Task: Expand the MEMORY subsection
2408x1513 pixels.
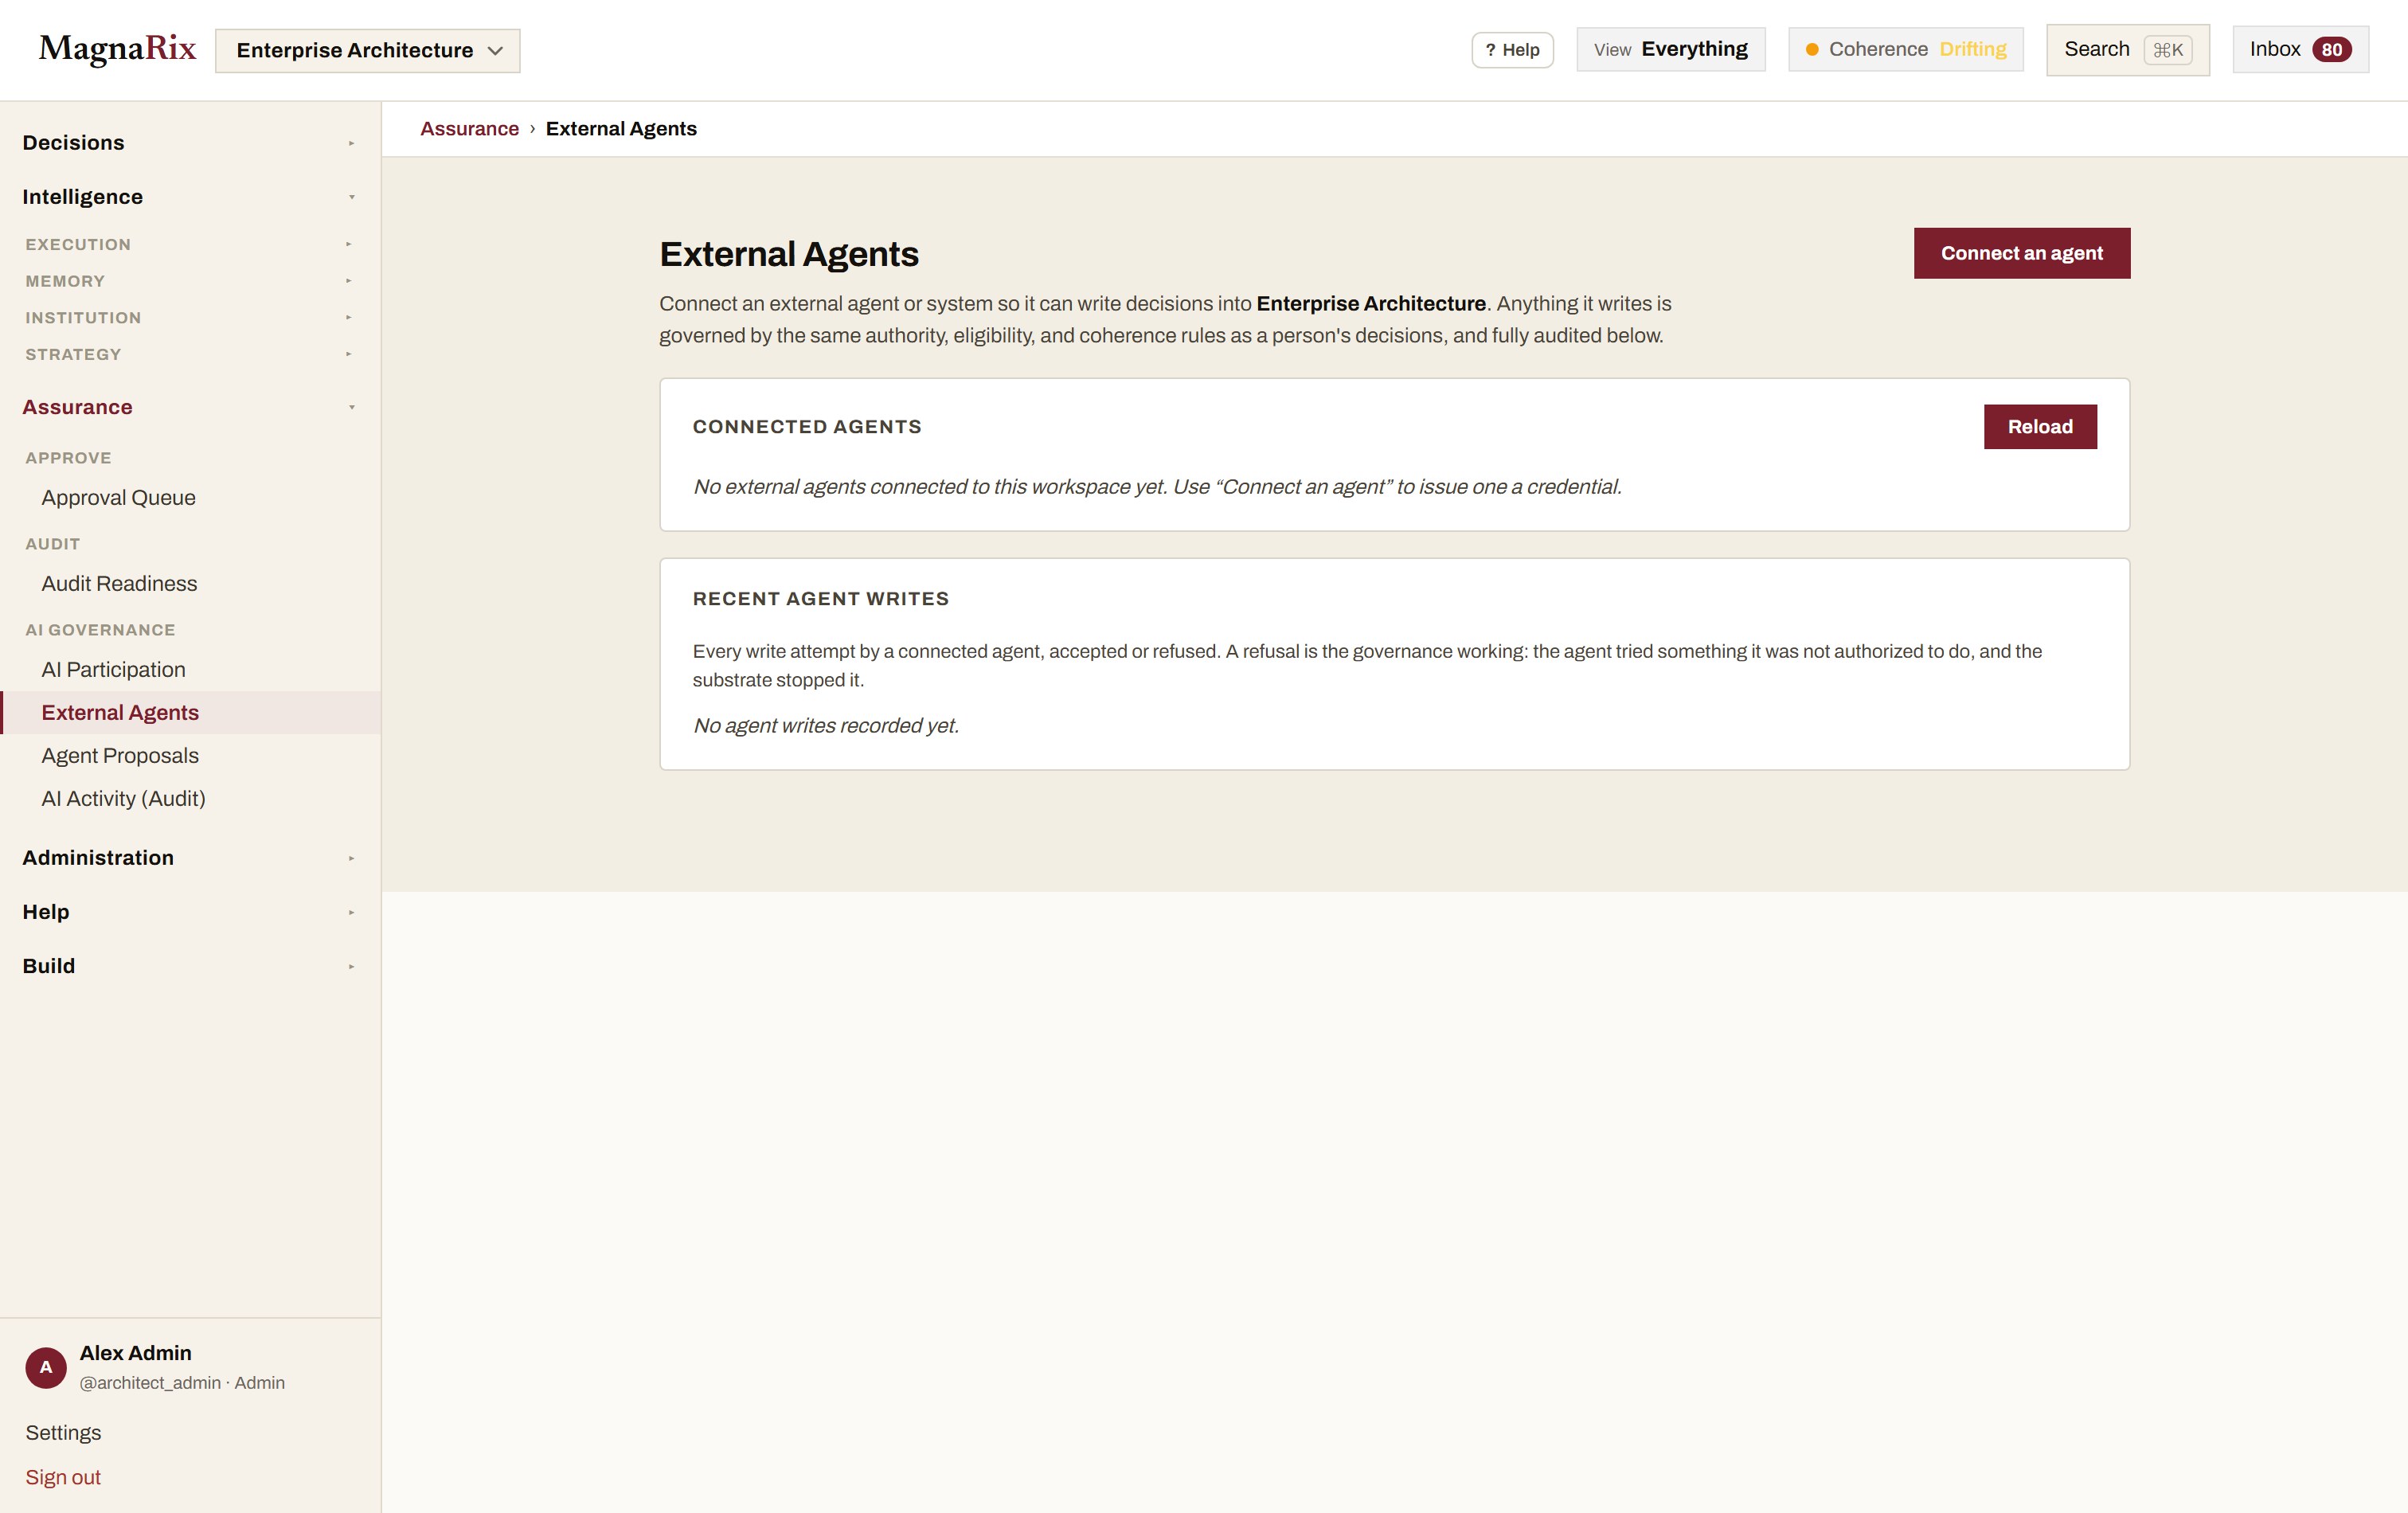Action: pyautogui.click(x=190, y=281)
